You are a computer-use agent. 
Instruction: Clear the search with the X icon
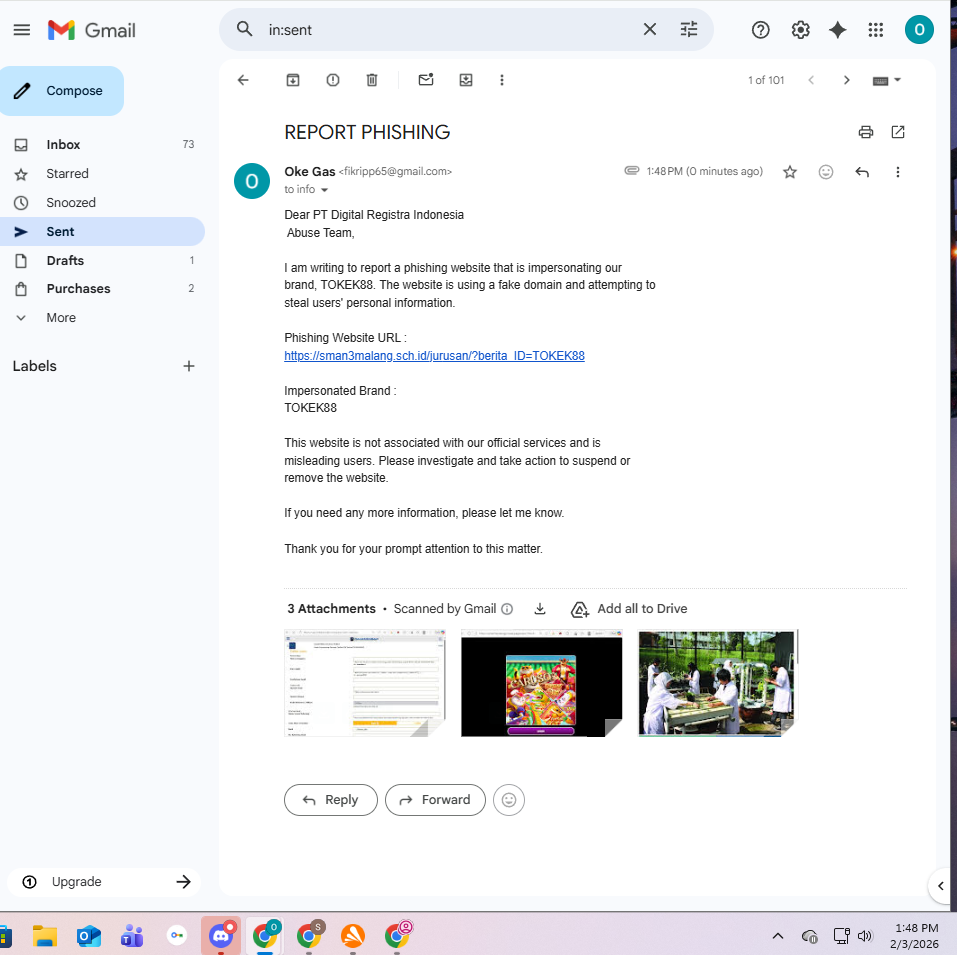(x=649, y=29)
